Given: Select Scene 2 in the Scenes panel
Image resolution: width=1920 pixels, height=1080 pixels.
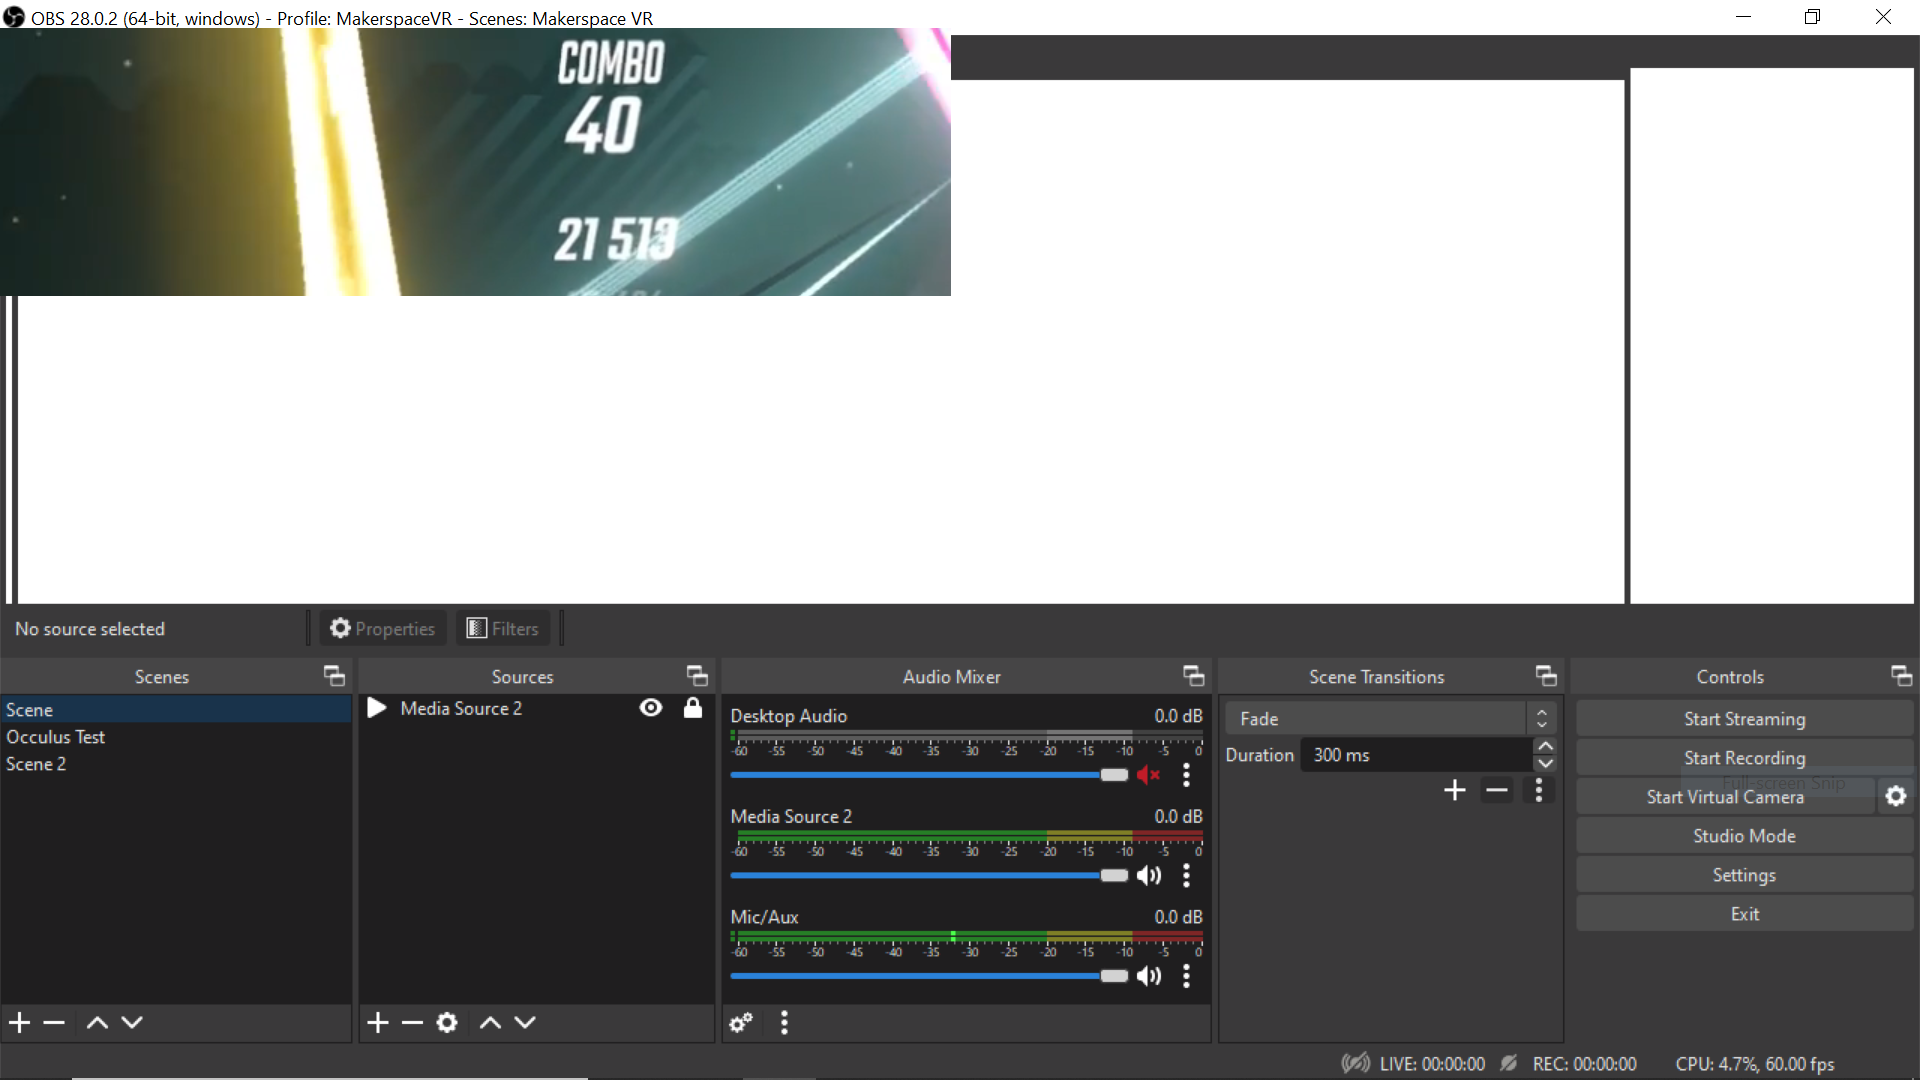Looking at the screenshot, I should [x=36, y=764].
